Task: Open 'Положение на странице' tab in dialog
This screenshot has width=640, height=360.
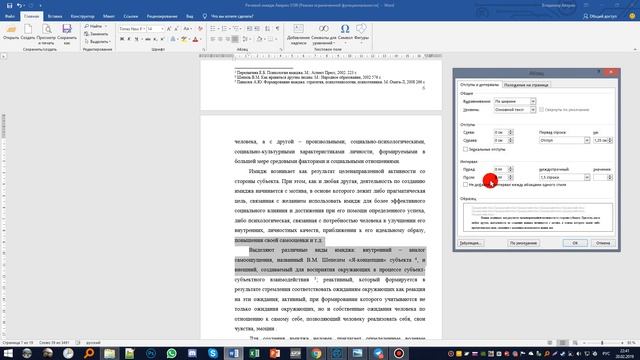Action: coord(526,85)
